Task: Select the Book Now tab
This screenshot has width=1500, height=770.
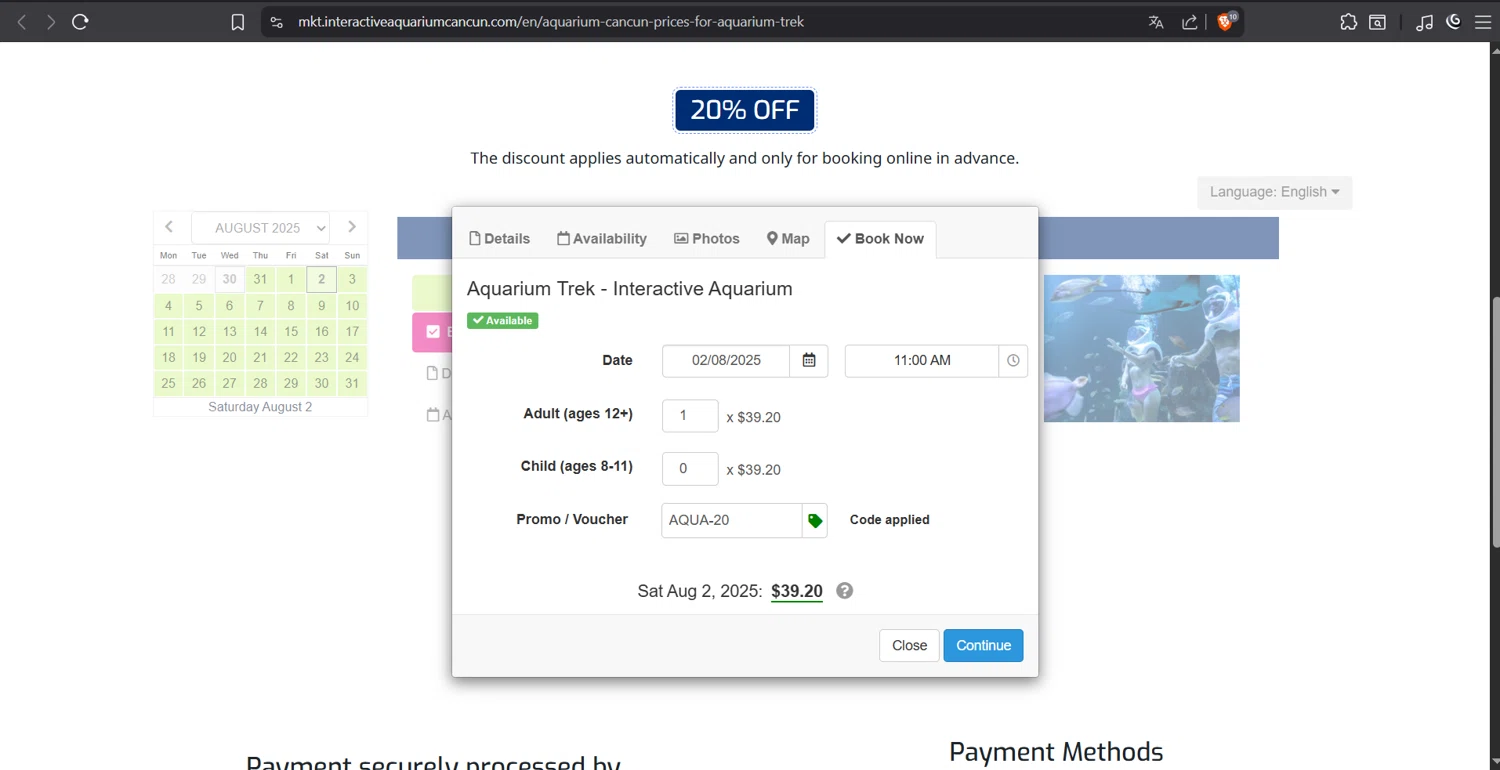Action: [x=880, y=239]
